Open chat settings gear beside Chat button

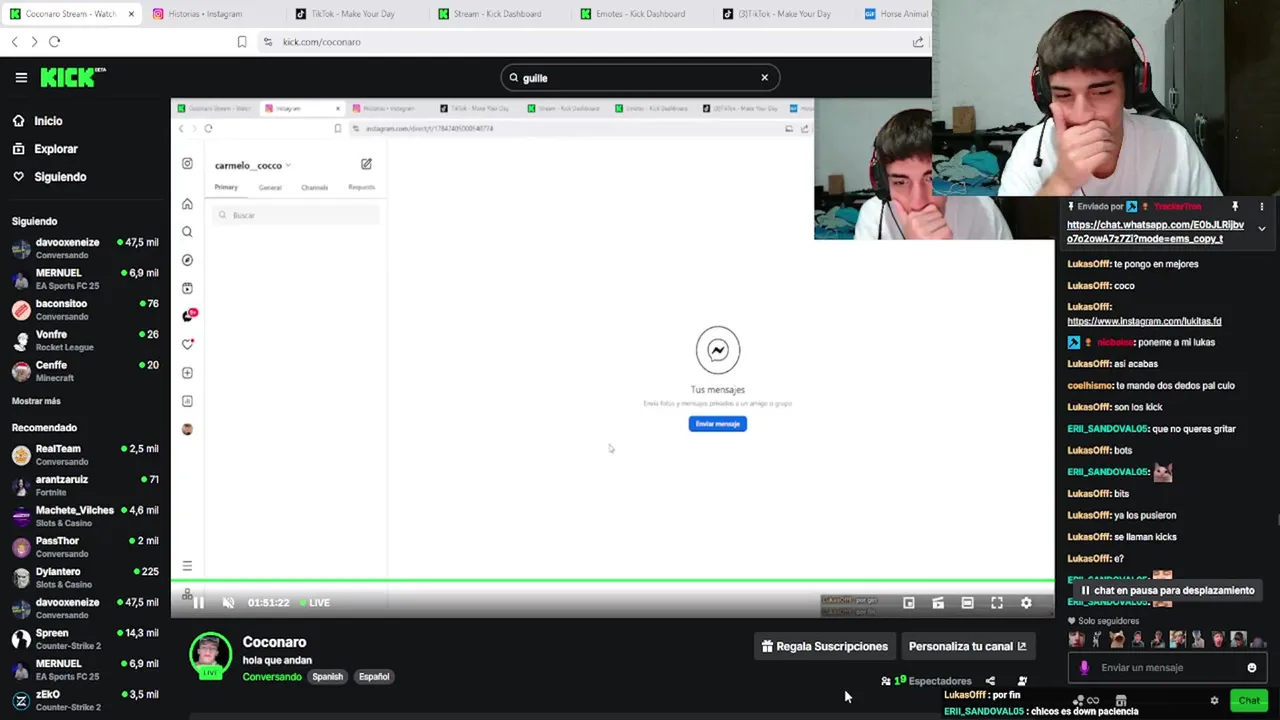[1214, 701]
